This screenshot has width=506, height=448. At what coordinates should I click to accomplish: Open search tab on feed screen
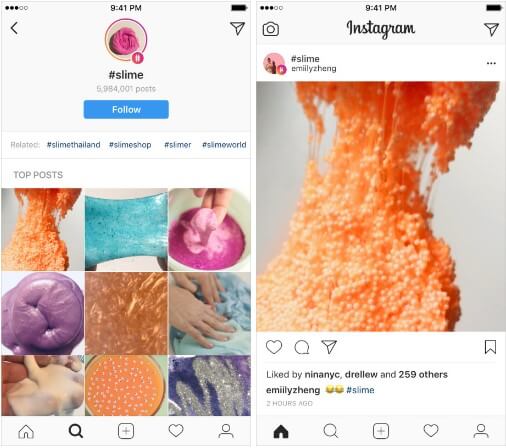point(331,431)
